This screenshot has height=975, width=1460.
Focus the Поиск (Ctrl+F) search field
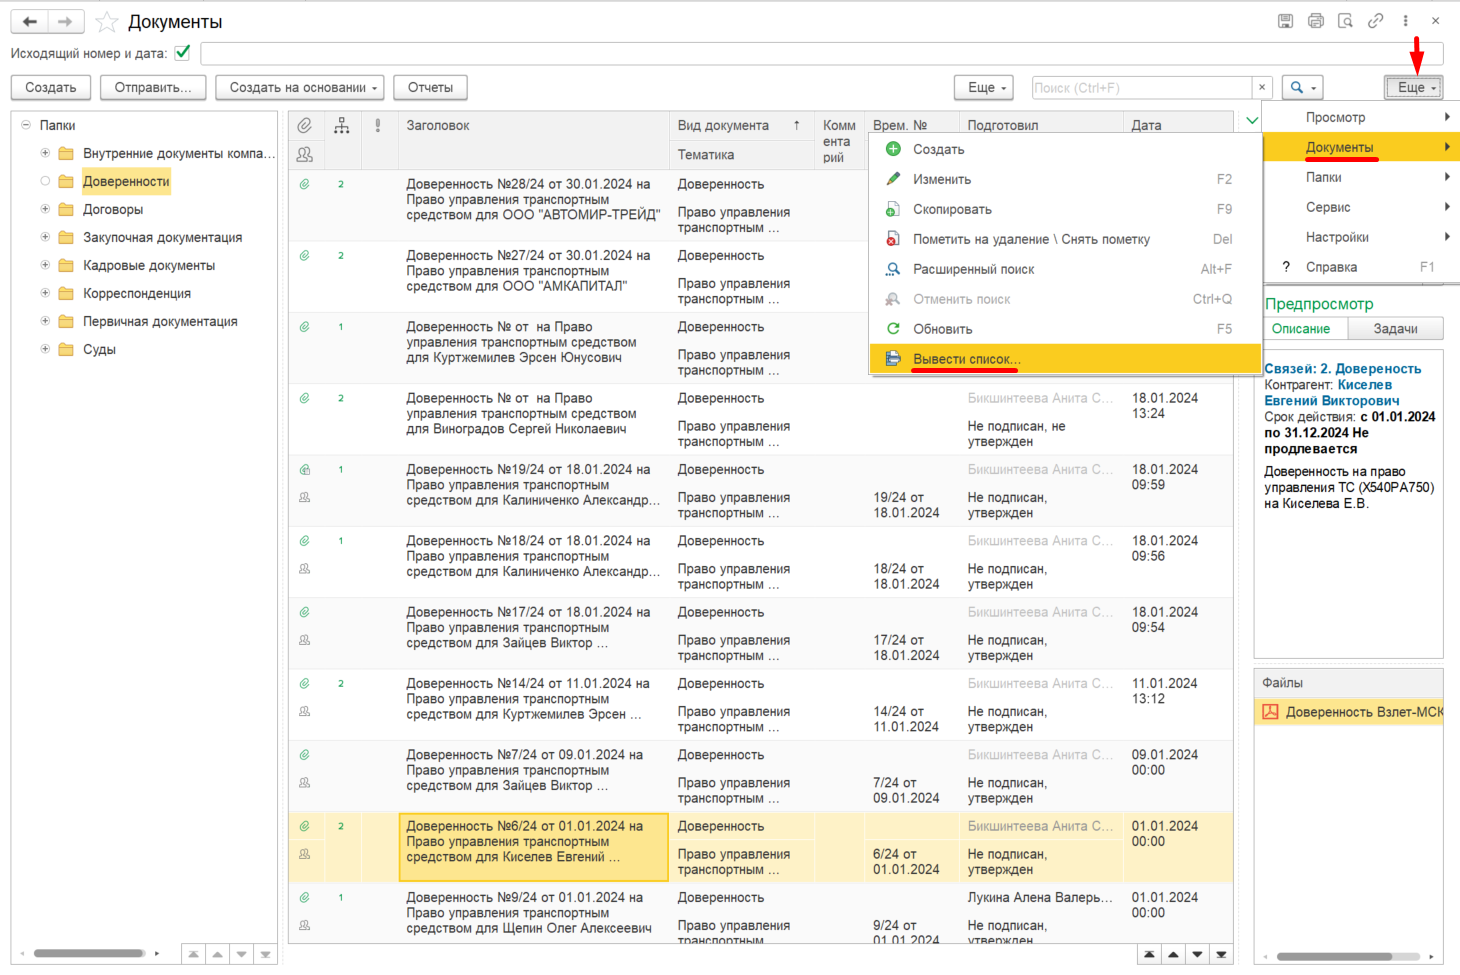point(1142,88)
